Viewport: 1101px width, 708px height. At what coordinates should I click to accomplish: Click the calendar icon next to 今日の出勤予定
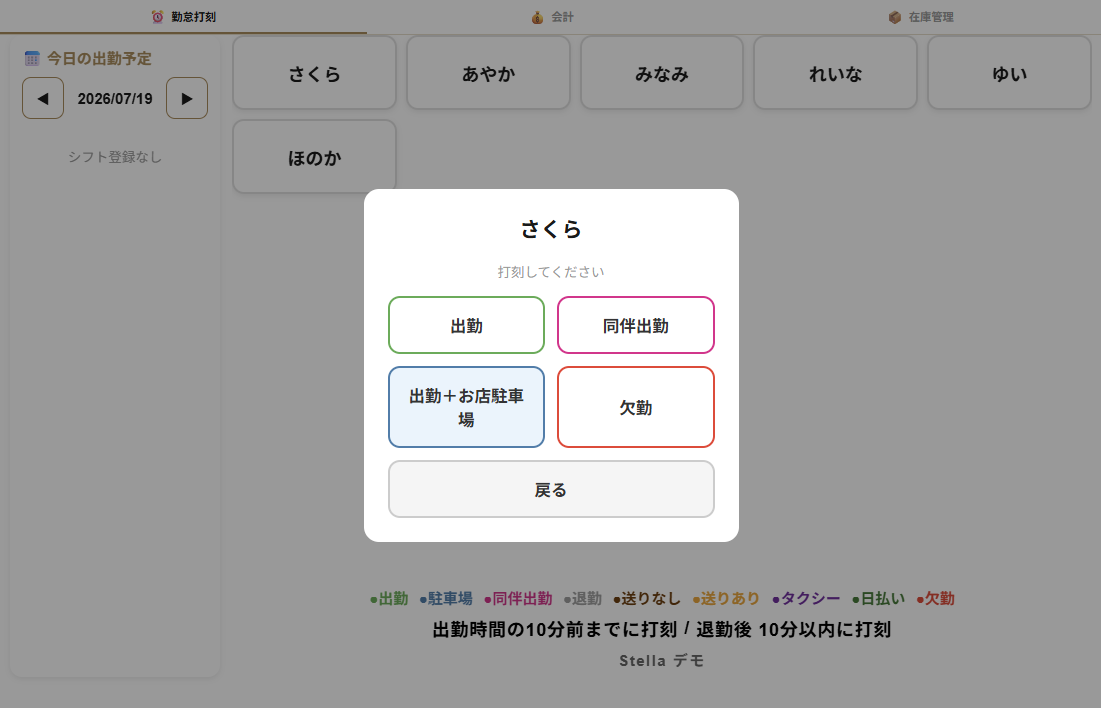32,58
